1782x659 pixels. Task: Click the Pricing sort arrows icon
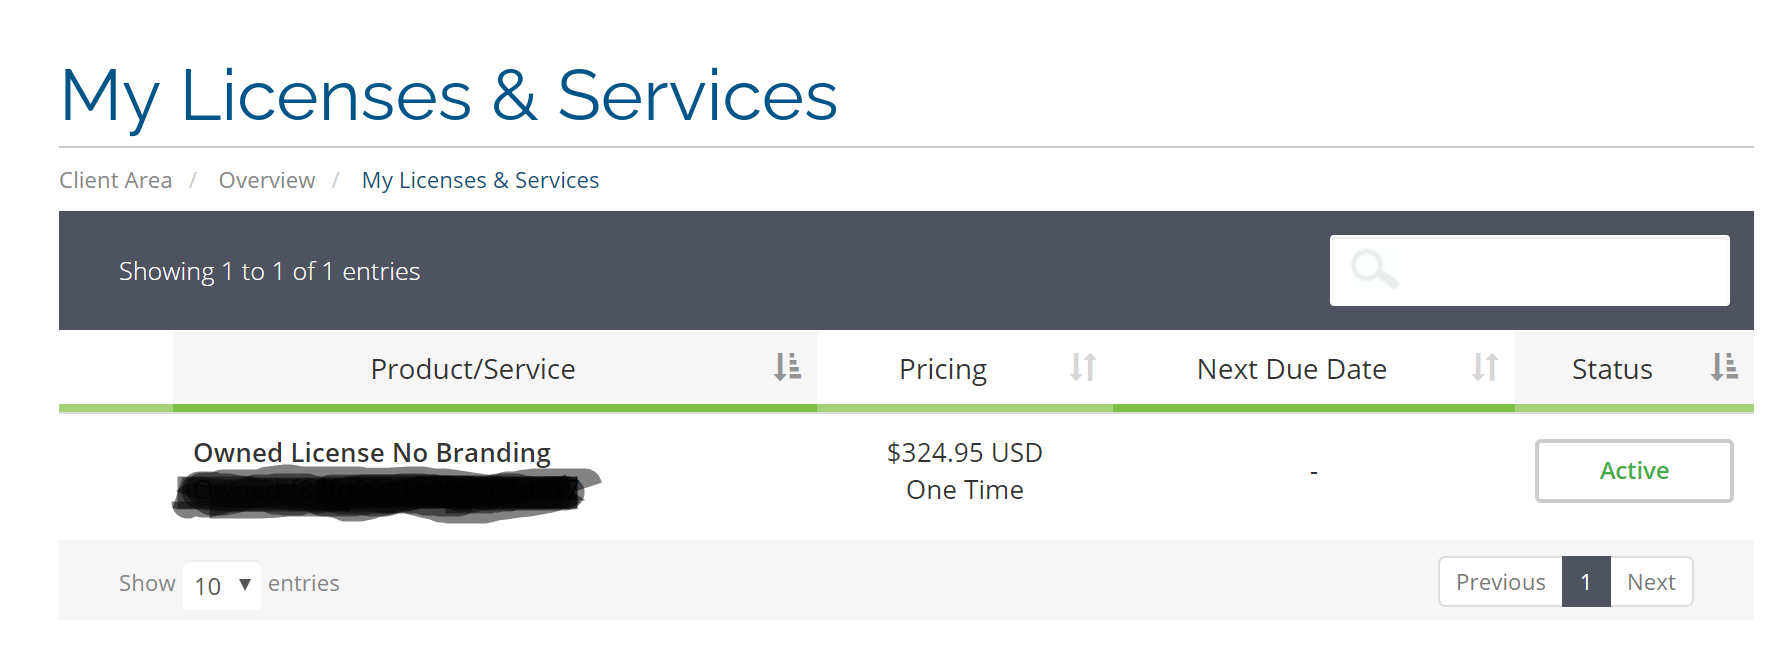(x=1082, y=367)
